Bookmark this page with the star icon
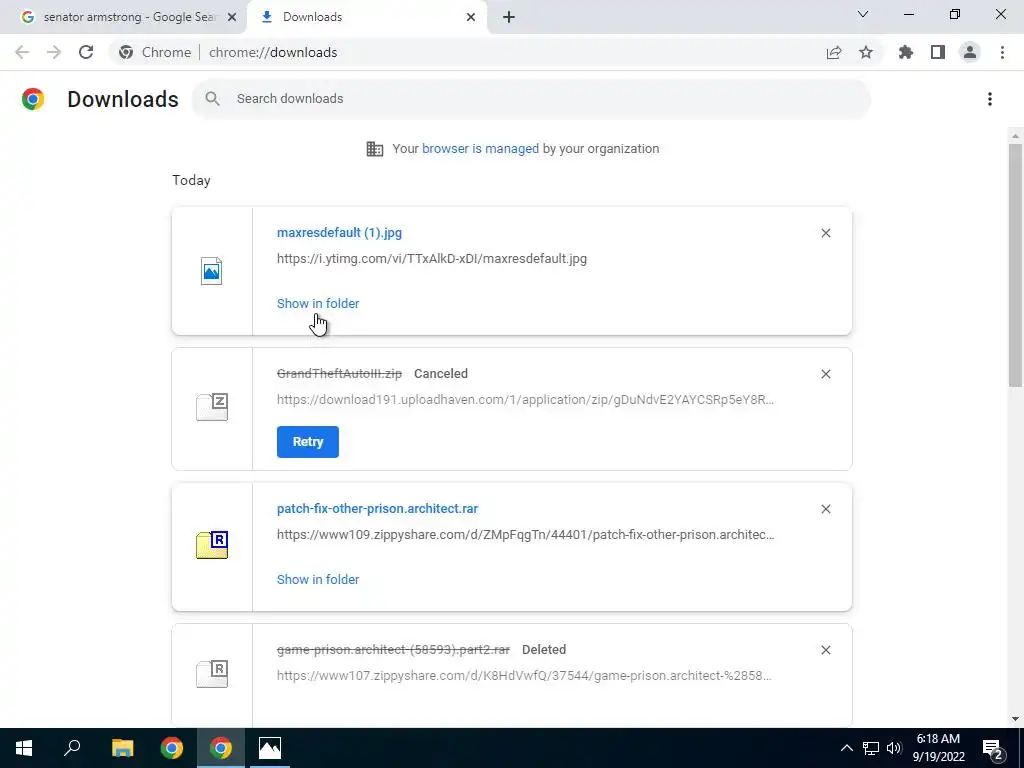 (866, 52)
